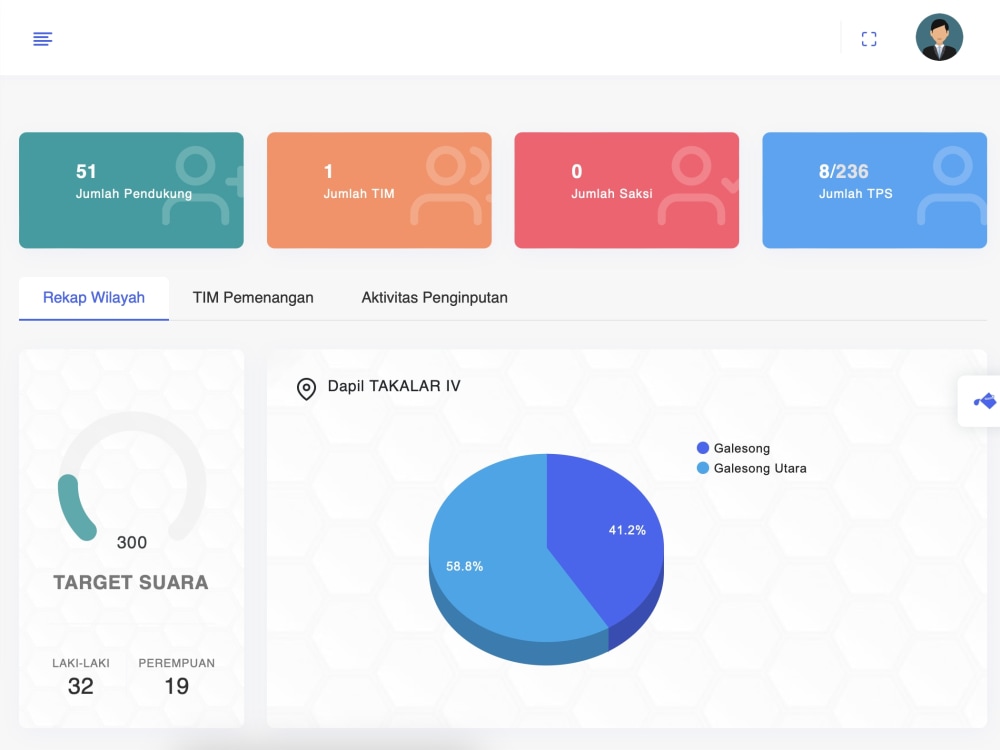Click the TARGET SUARA label
This screenshot has width=1000, height=750.
click(x=131, y=582)
